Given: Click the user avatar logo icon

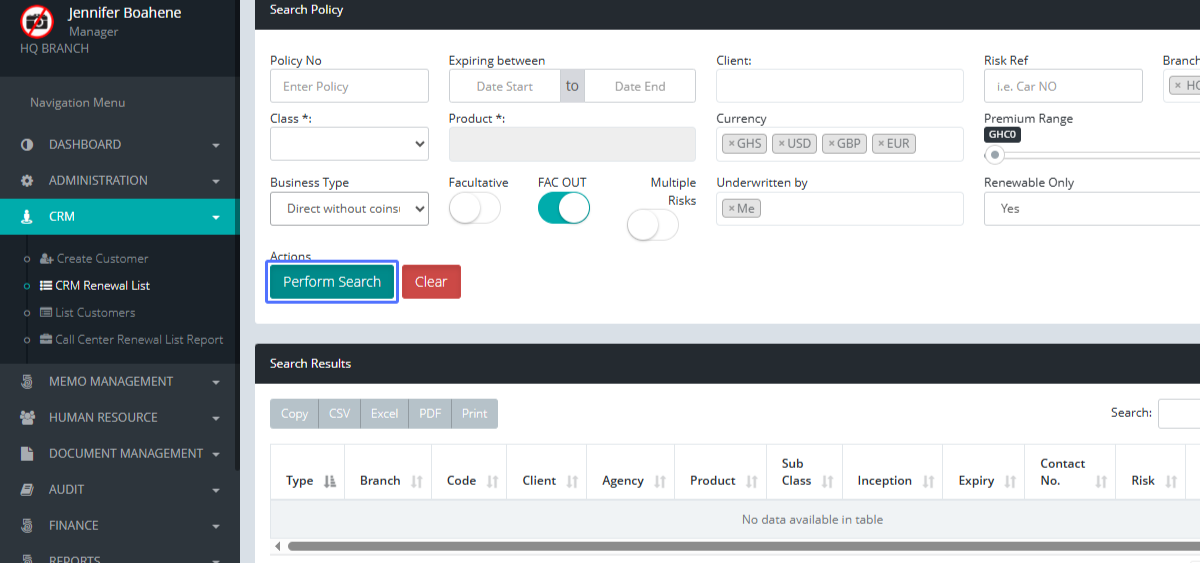Looking at the screenshot, I should pyautogui.click(x=37, y=21).
